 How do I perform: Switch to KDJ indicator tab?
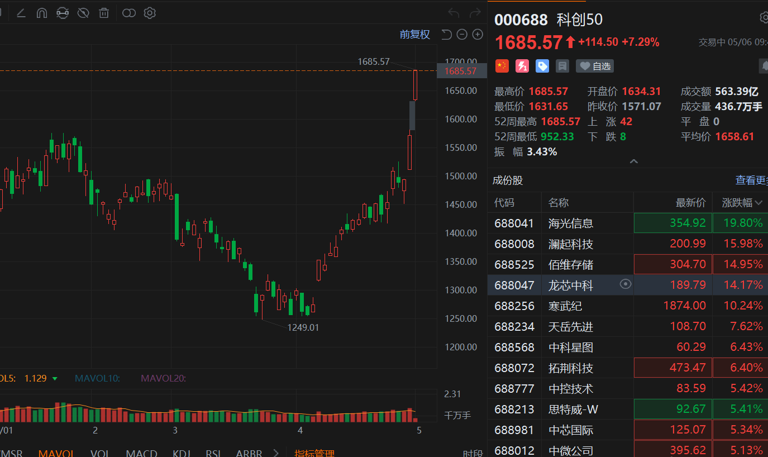pos(181,453)
